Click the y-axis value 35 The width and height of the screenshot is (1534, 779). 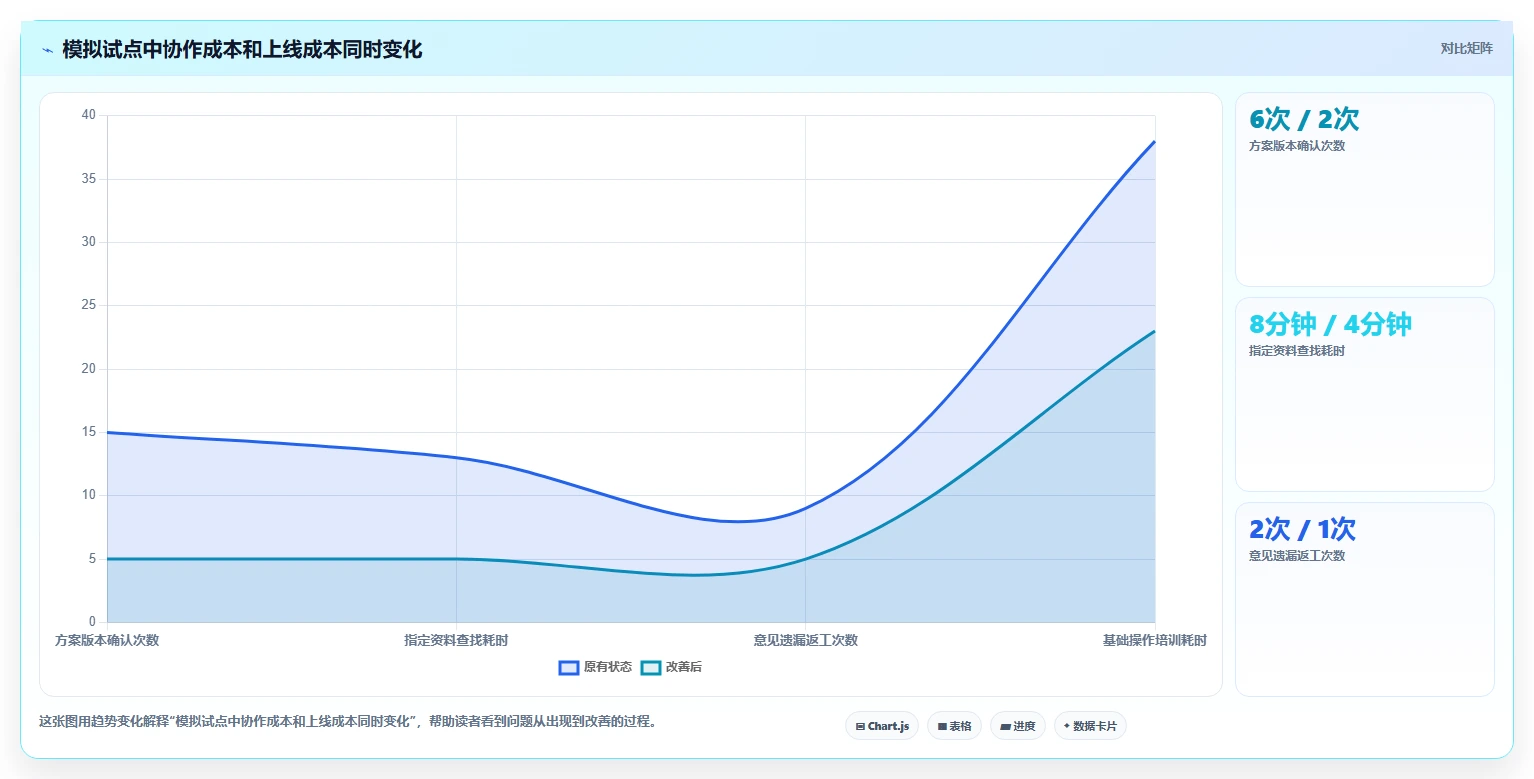pyautogui.click(x=88, y=179)
